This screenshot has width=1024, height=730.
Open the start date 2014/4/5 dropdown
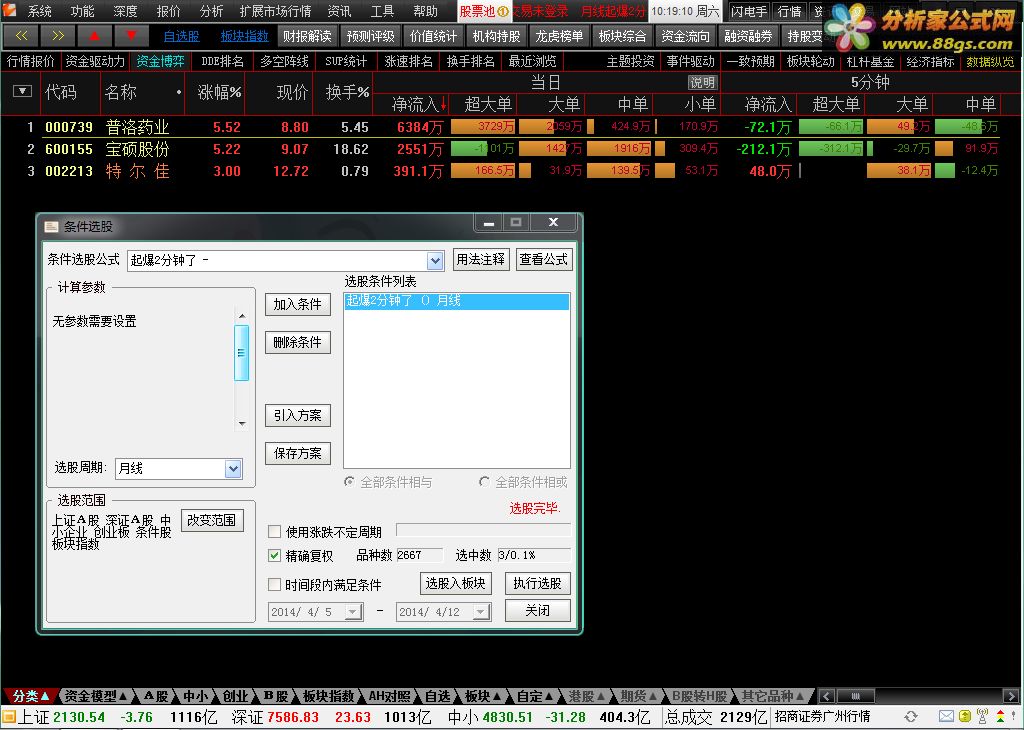[x=353, y=612]
